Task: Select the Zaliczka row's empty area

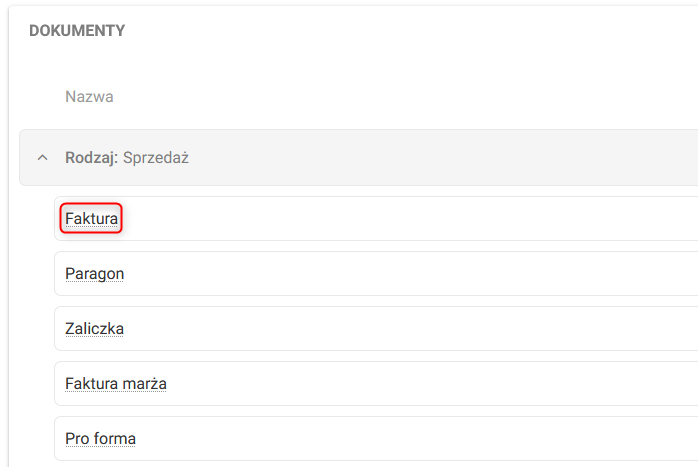Action: coord(400,328)
